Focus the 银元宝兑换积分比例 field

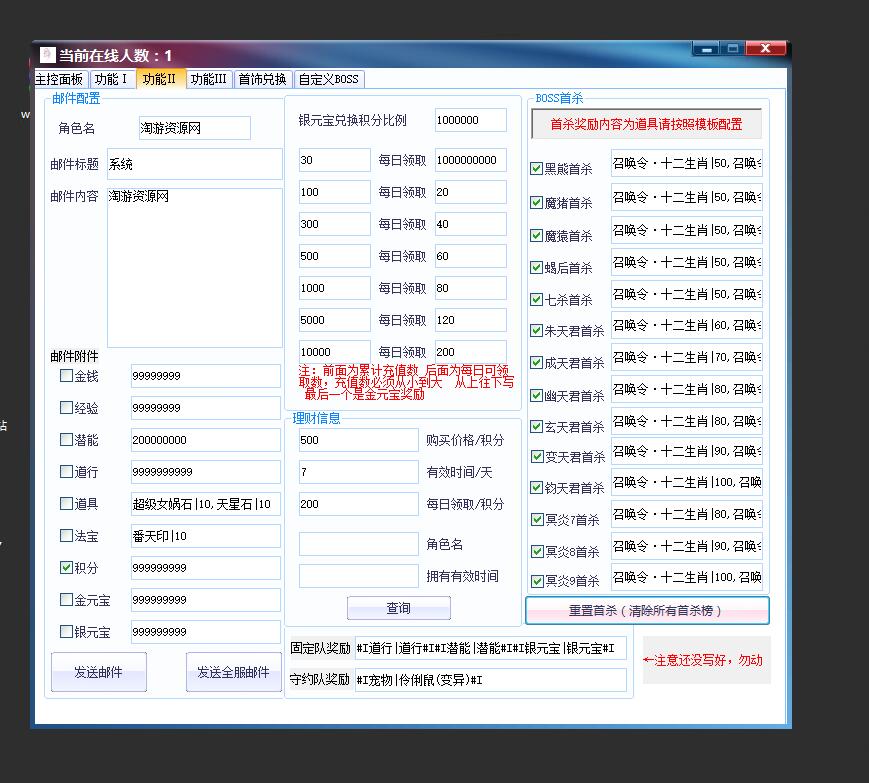point(470,120)
